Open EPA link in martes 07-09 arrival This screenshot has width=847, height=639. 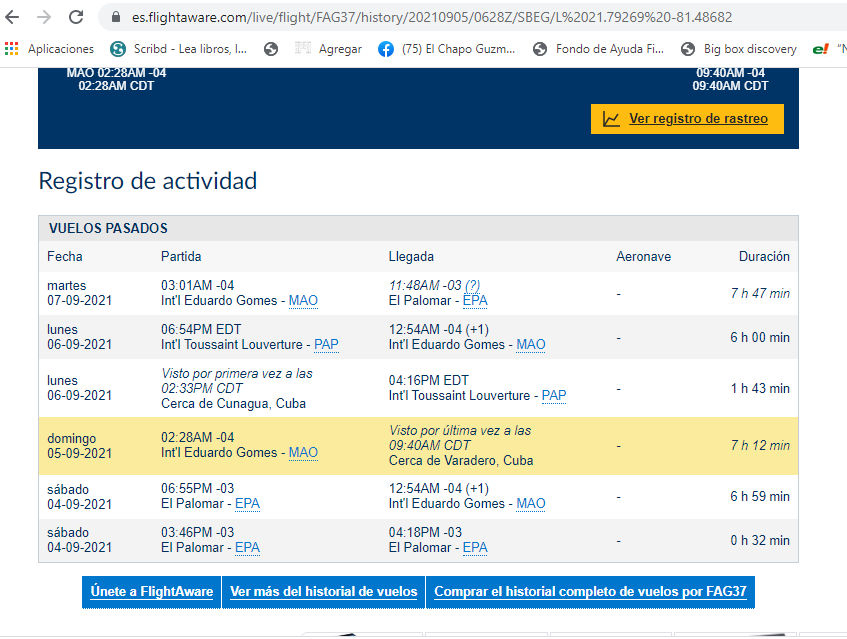pyautogui.click(x=475, y=300)
